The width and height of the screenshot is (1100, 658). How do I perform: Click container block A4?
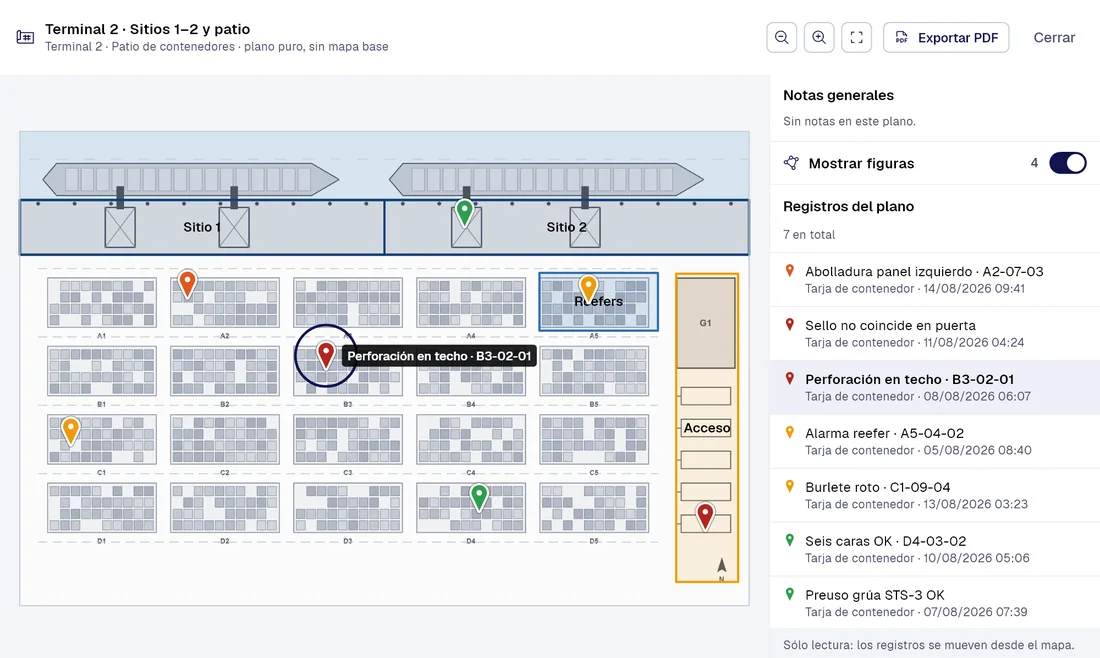(x=471, y=302)
